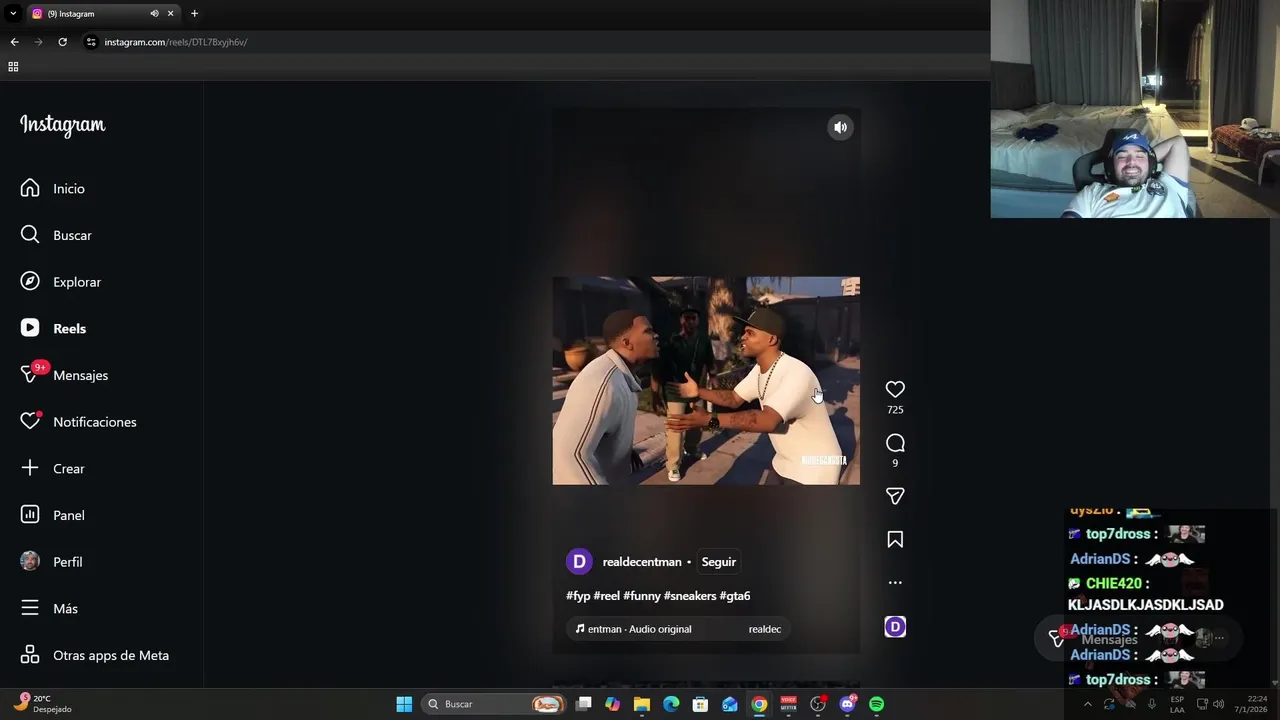The image size is (1280, 720).
Task: Open the purple D audio thumbnail
Action: [x=895, y=627]
